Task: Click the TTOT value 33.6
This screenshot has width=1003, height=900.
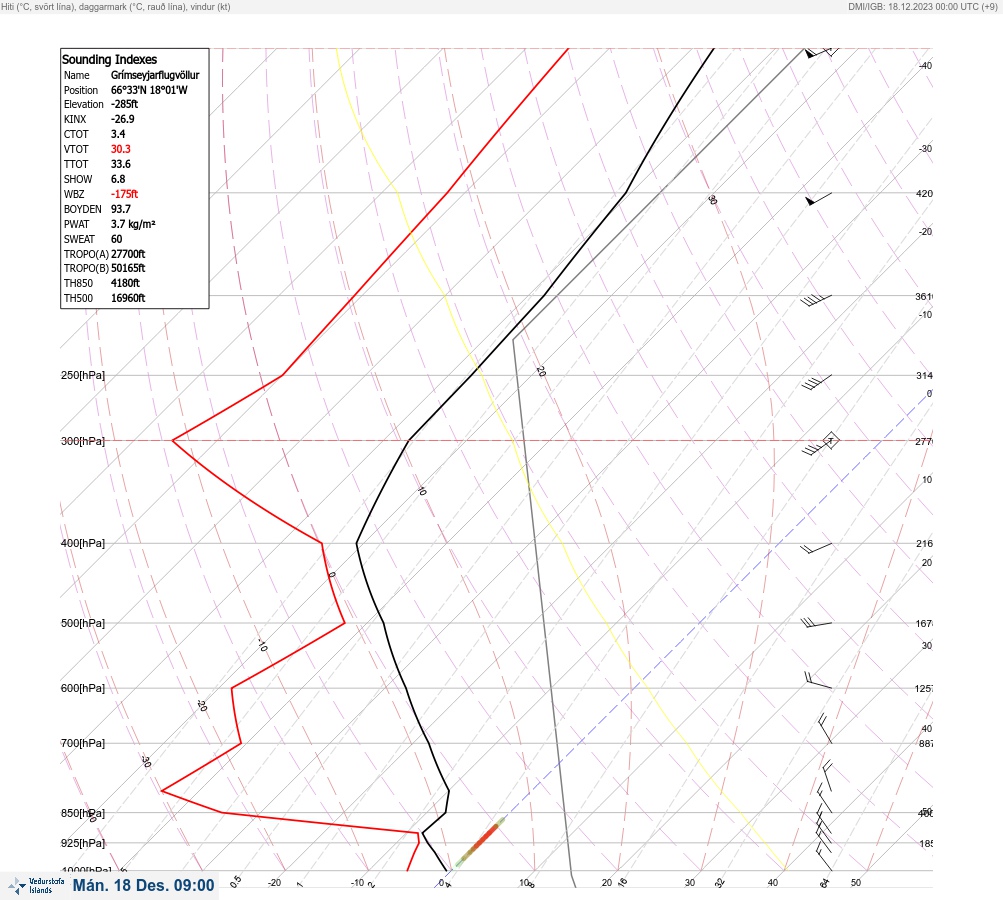Action: 121,164
